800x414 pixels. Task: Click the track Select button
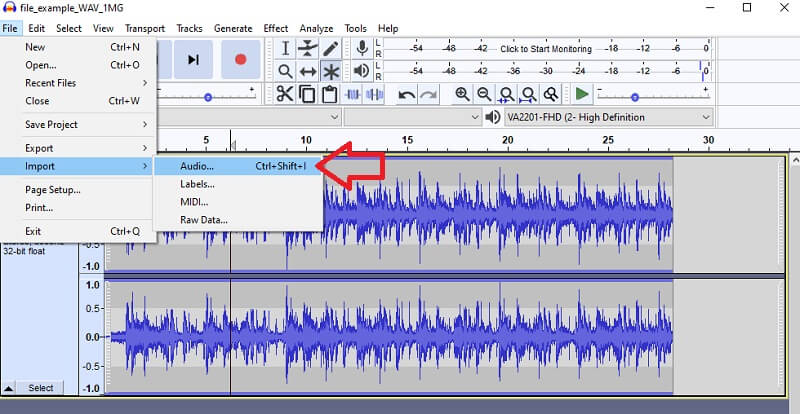[x=41, y=388]
